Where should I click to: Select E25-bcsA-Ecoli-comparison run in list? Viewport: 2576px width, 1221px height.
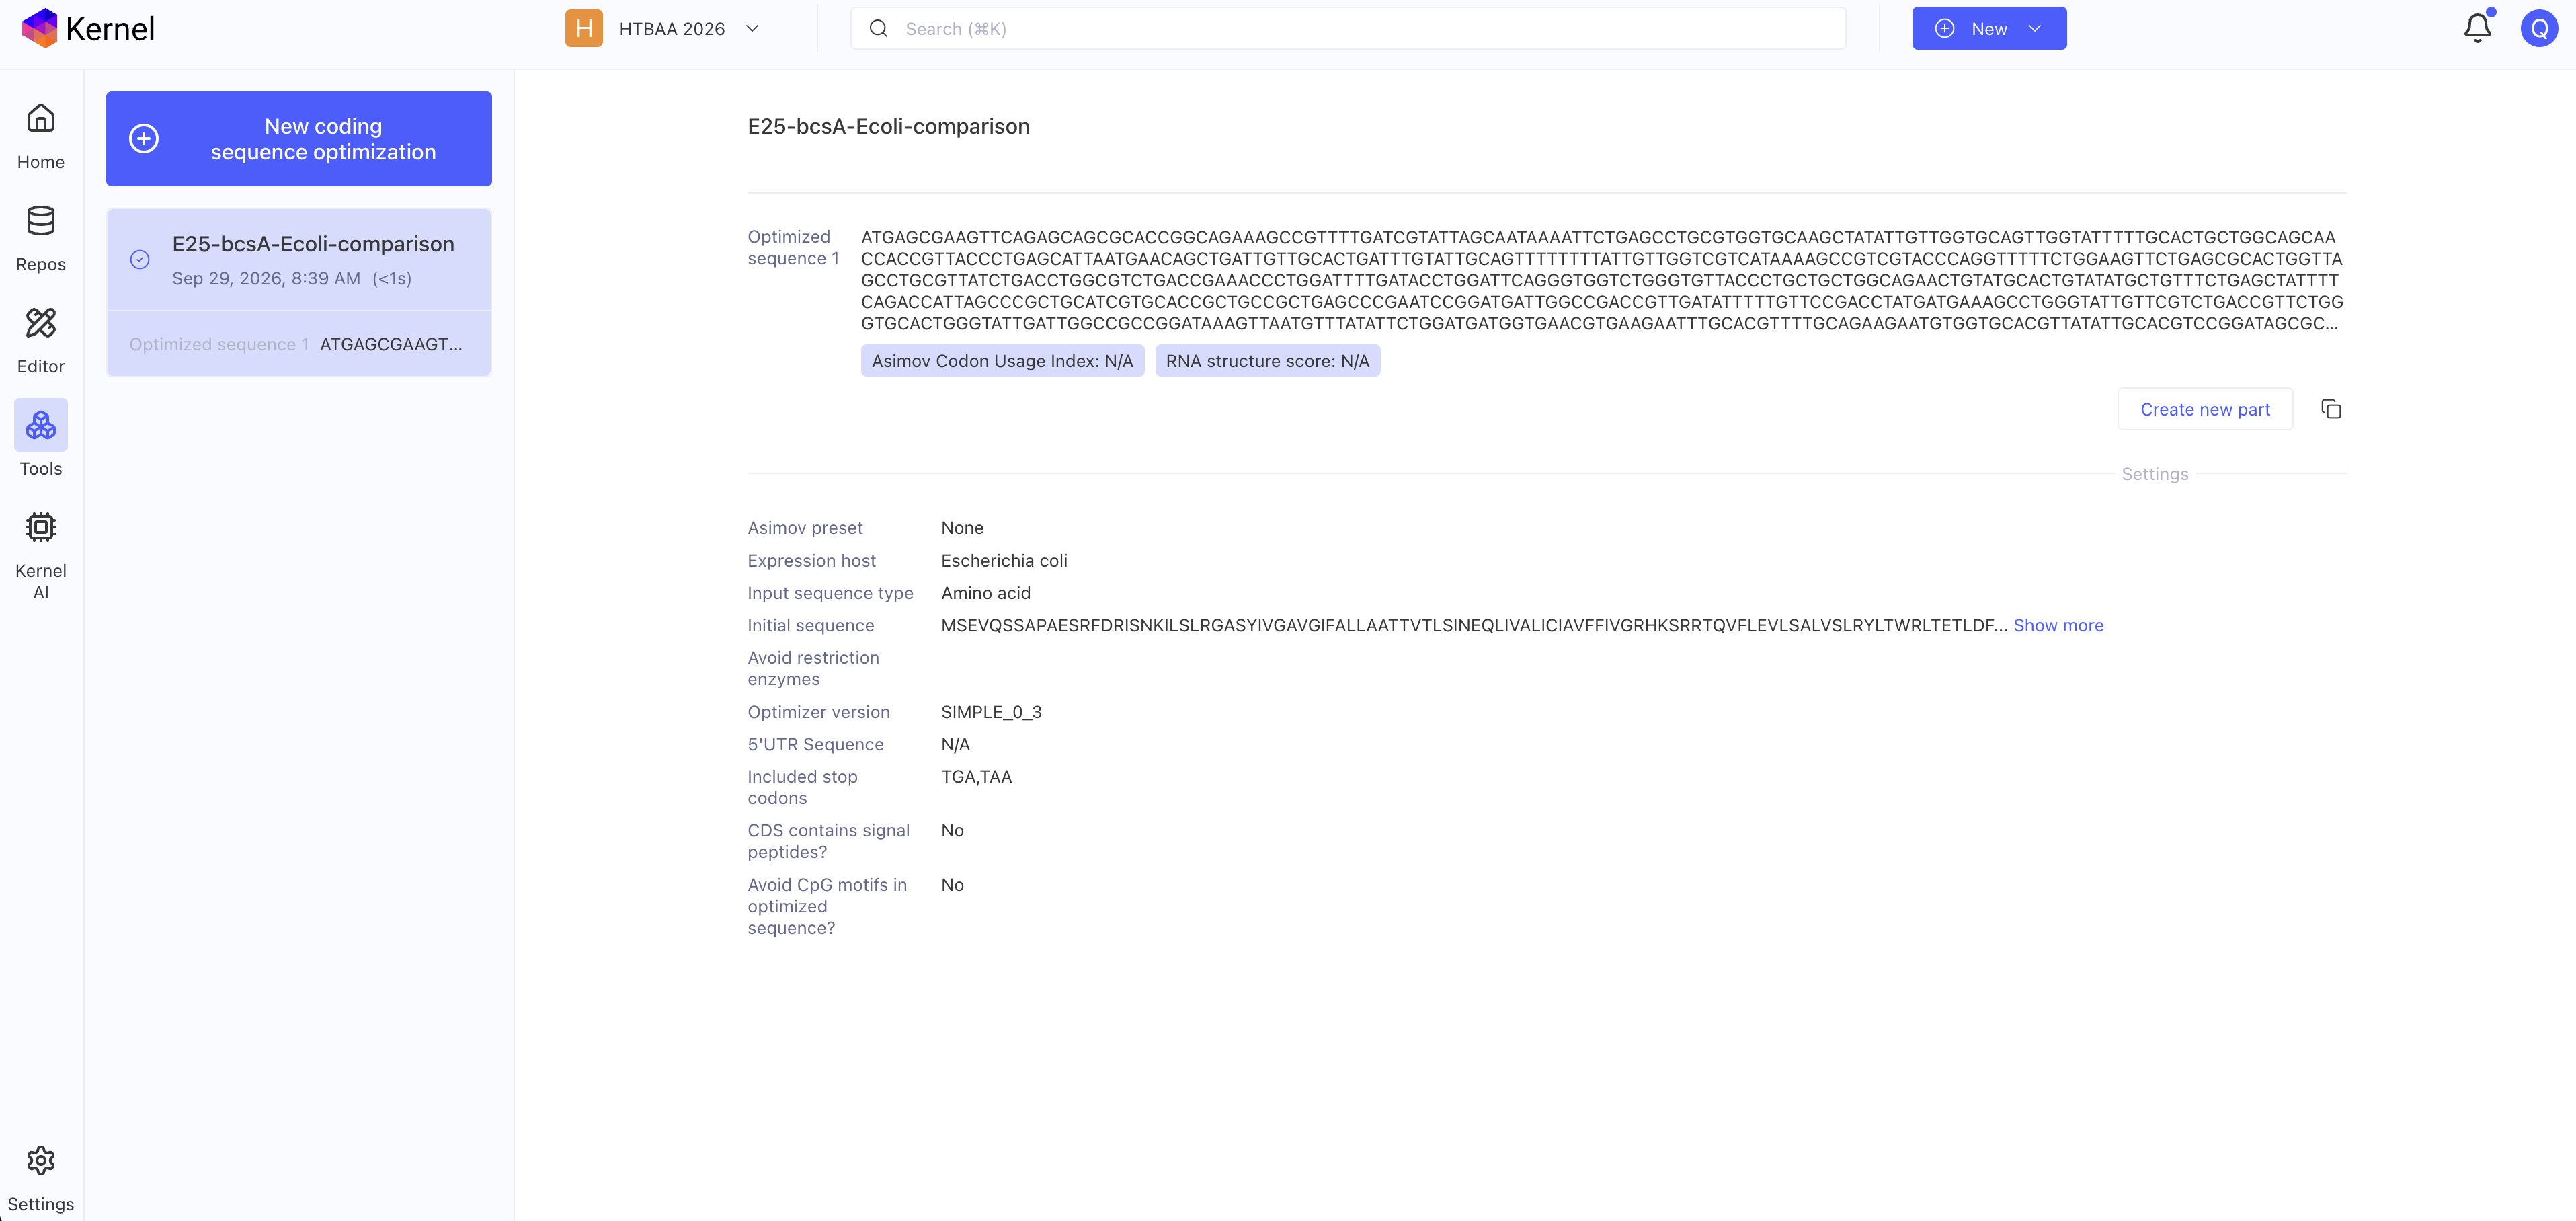pyautogui.click(x=299, y=260)
